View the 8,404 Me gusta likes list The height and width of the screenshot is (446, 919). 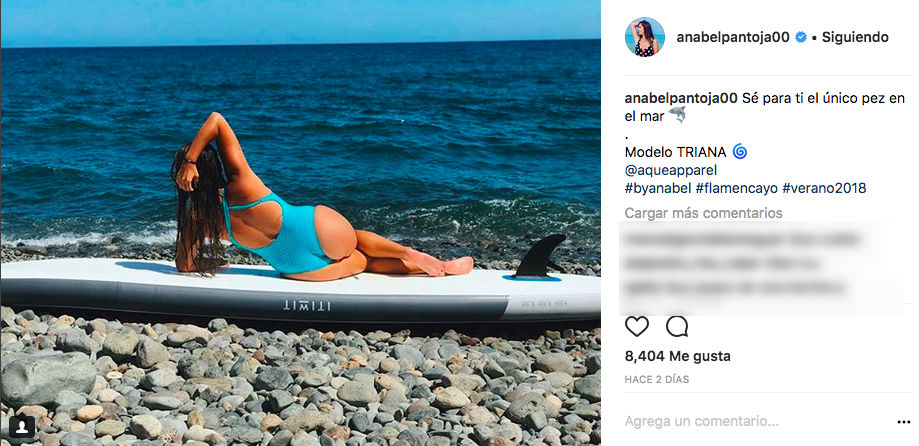click(678, 356)
